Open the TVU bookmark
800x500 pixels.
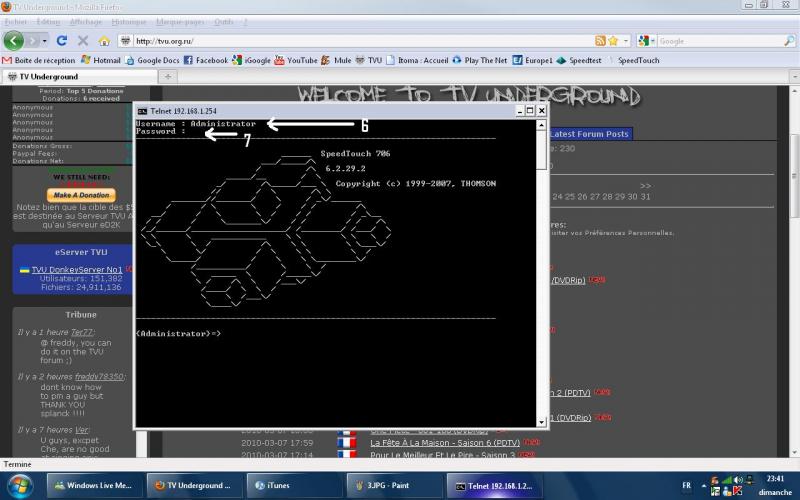(x=368, y=60)
